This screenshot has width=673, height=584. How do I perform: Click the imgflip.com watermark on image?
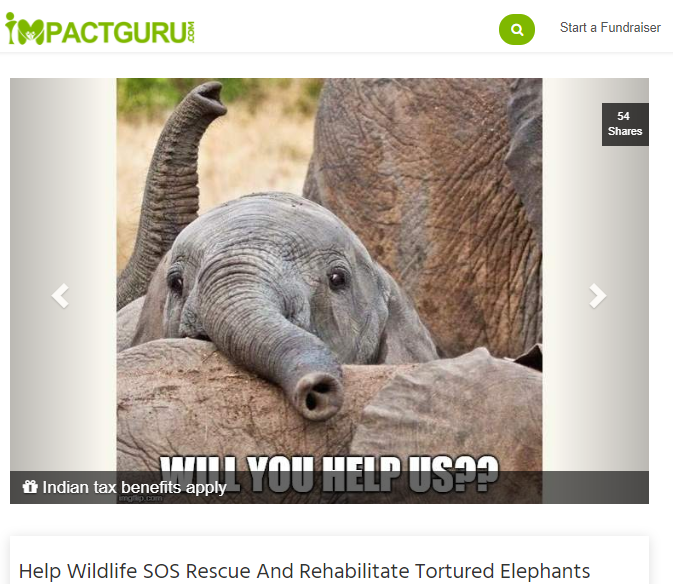coord(140,498)
